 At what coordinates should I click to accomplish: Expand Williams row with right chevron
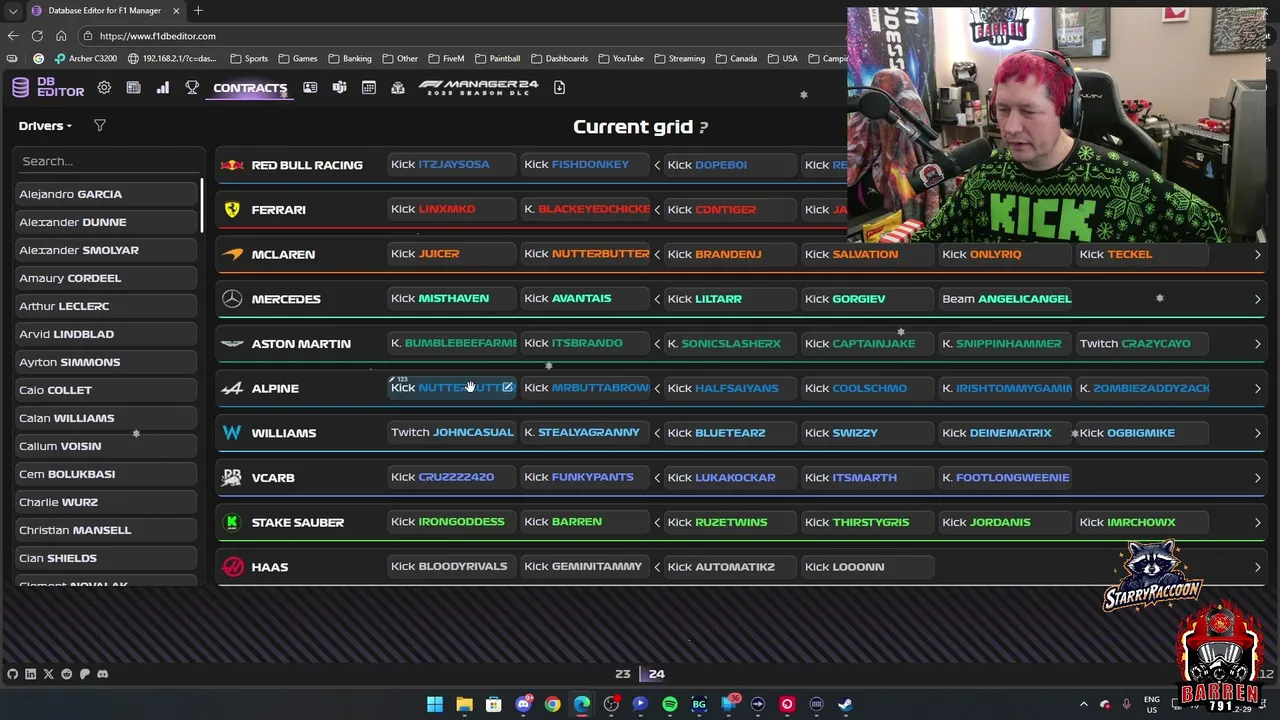1257,433
